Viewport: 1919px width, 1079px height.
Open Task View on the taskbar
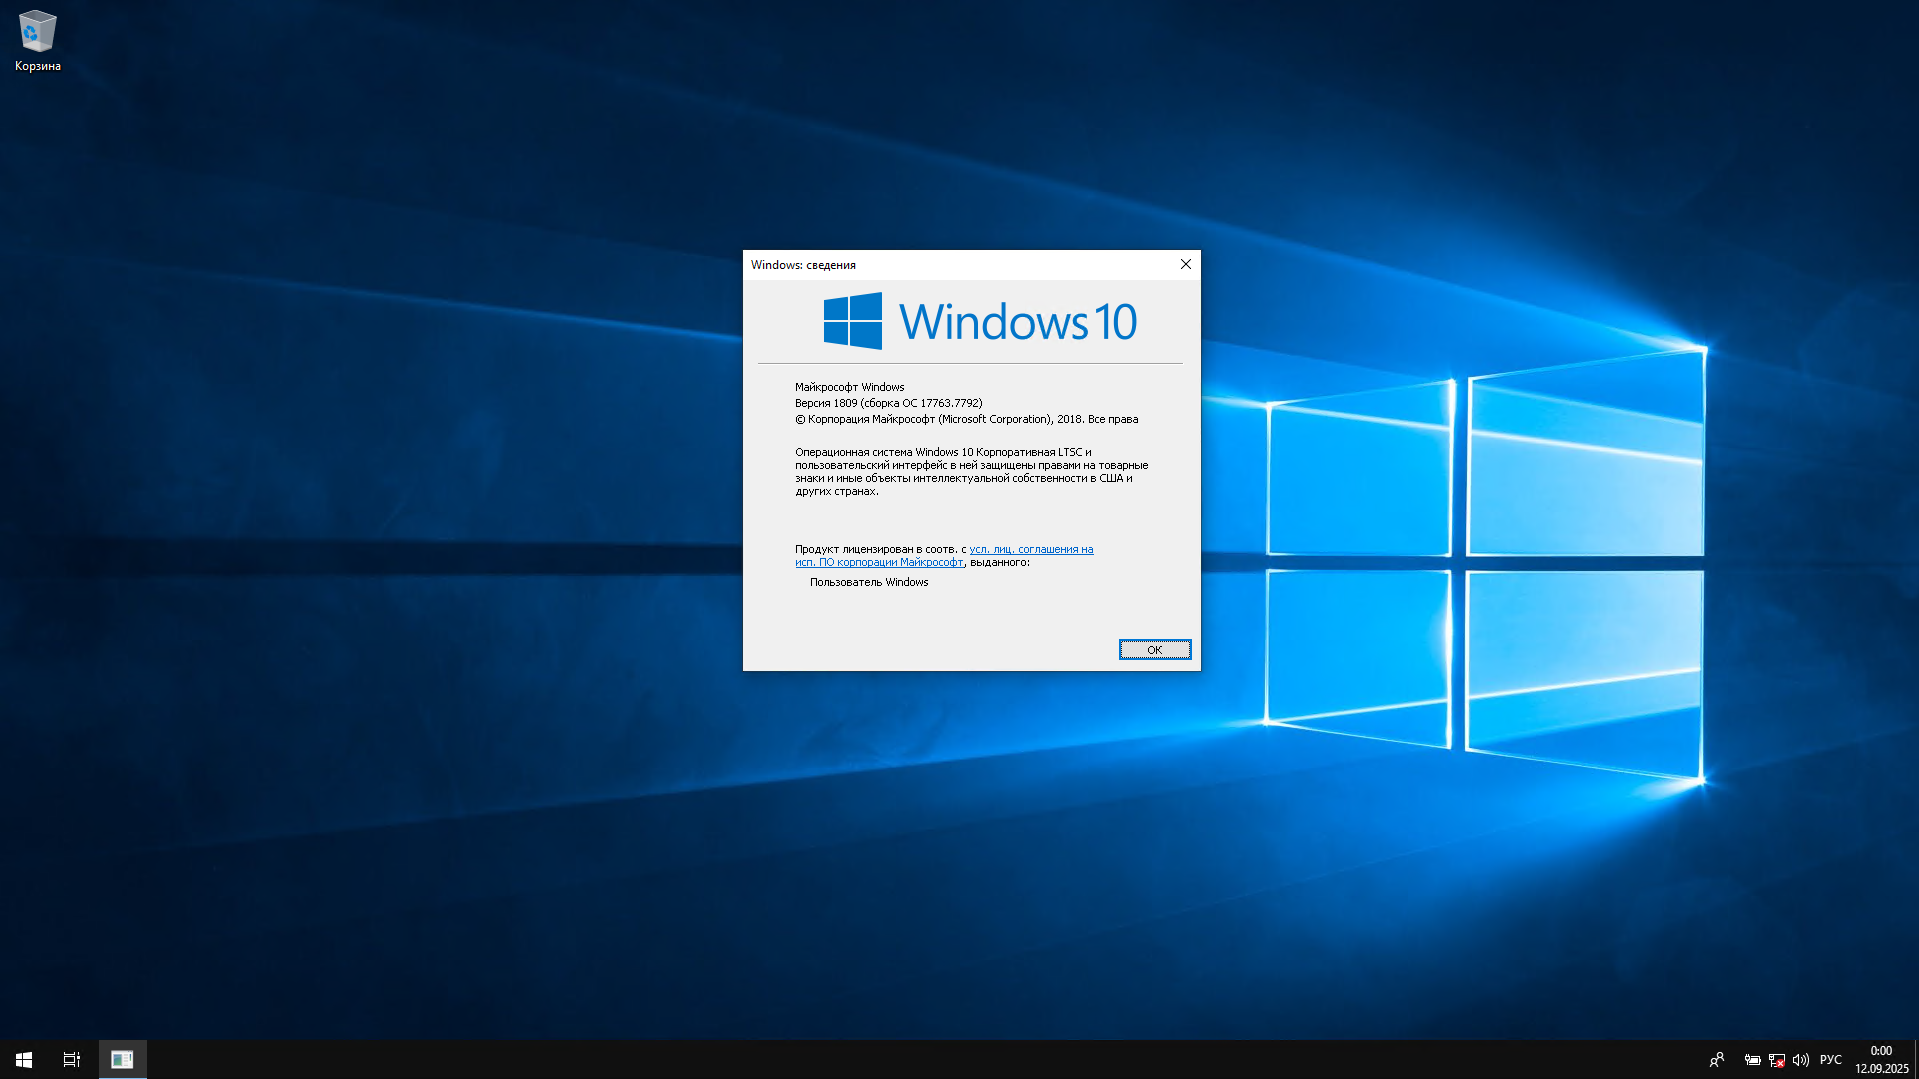pyautogui.click(x=72, y=1059)
